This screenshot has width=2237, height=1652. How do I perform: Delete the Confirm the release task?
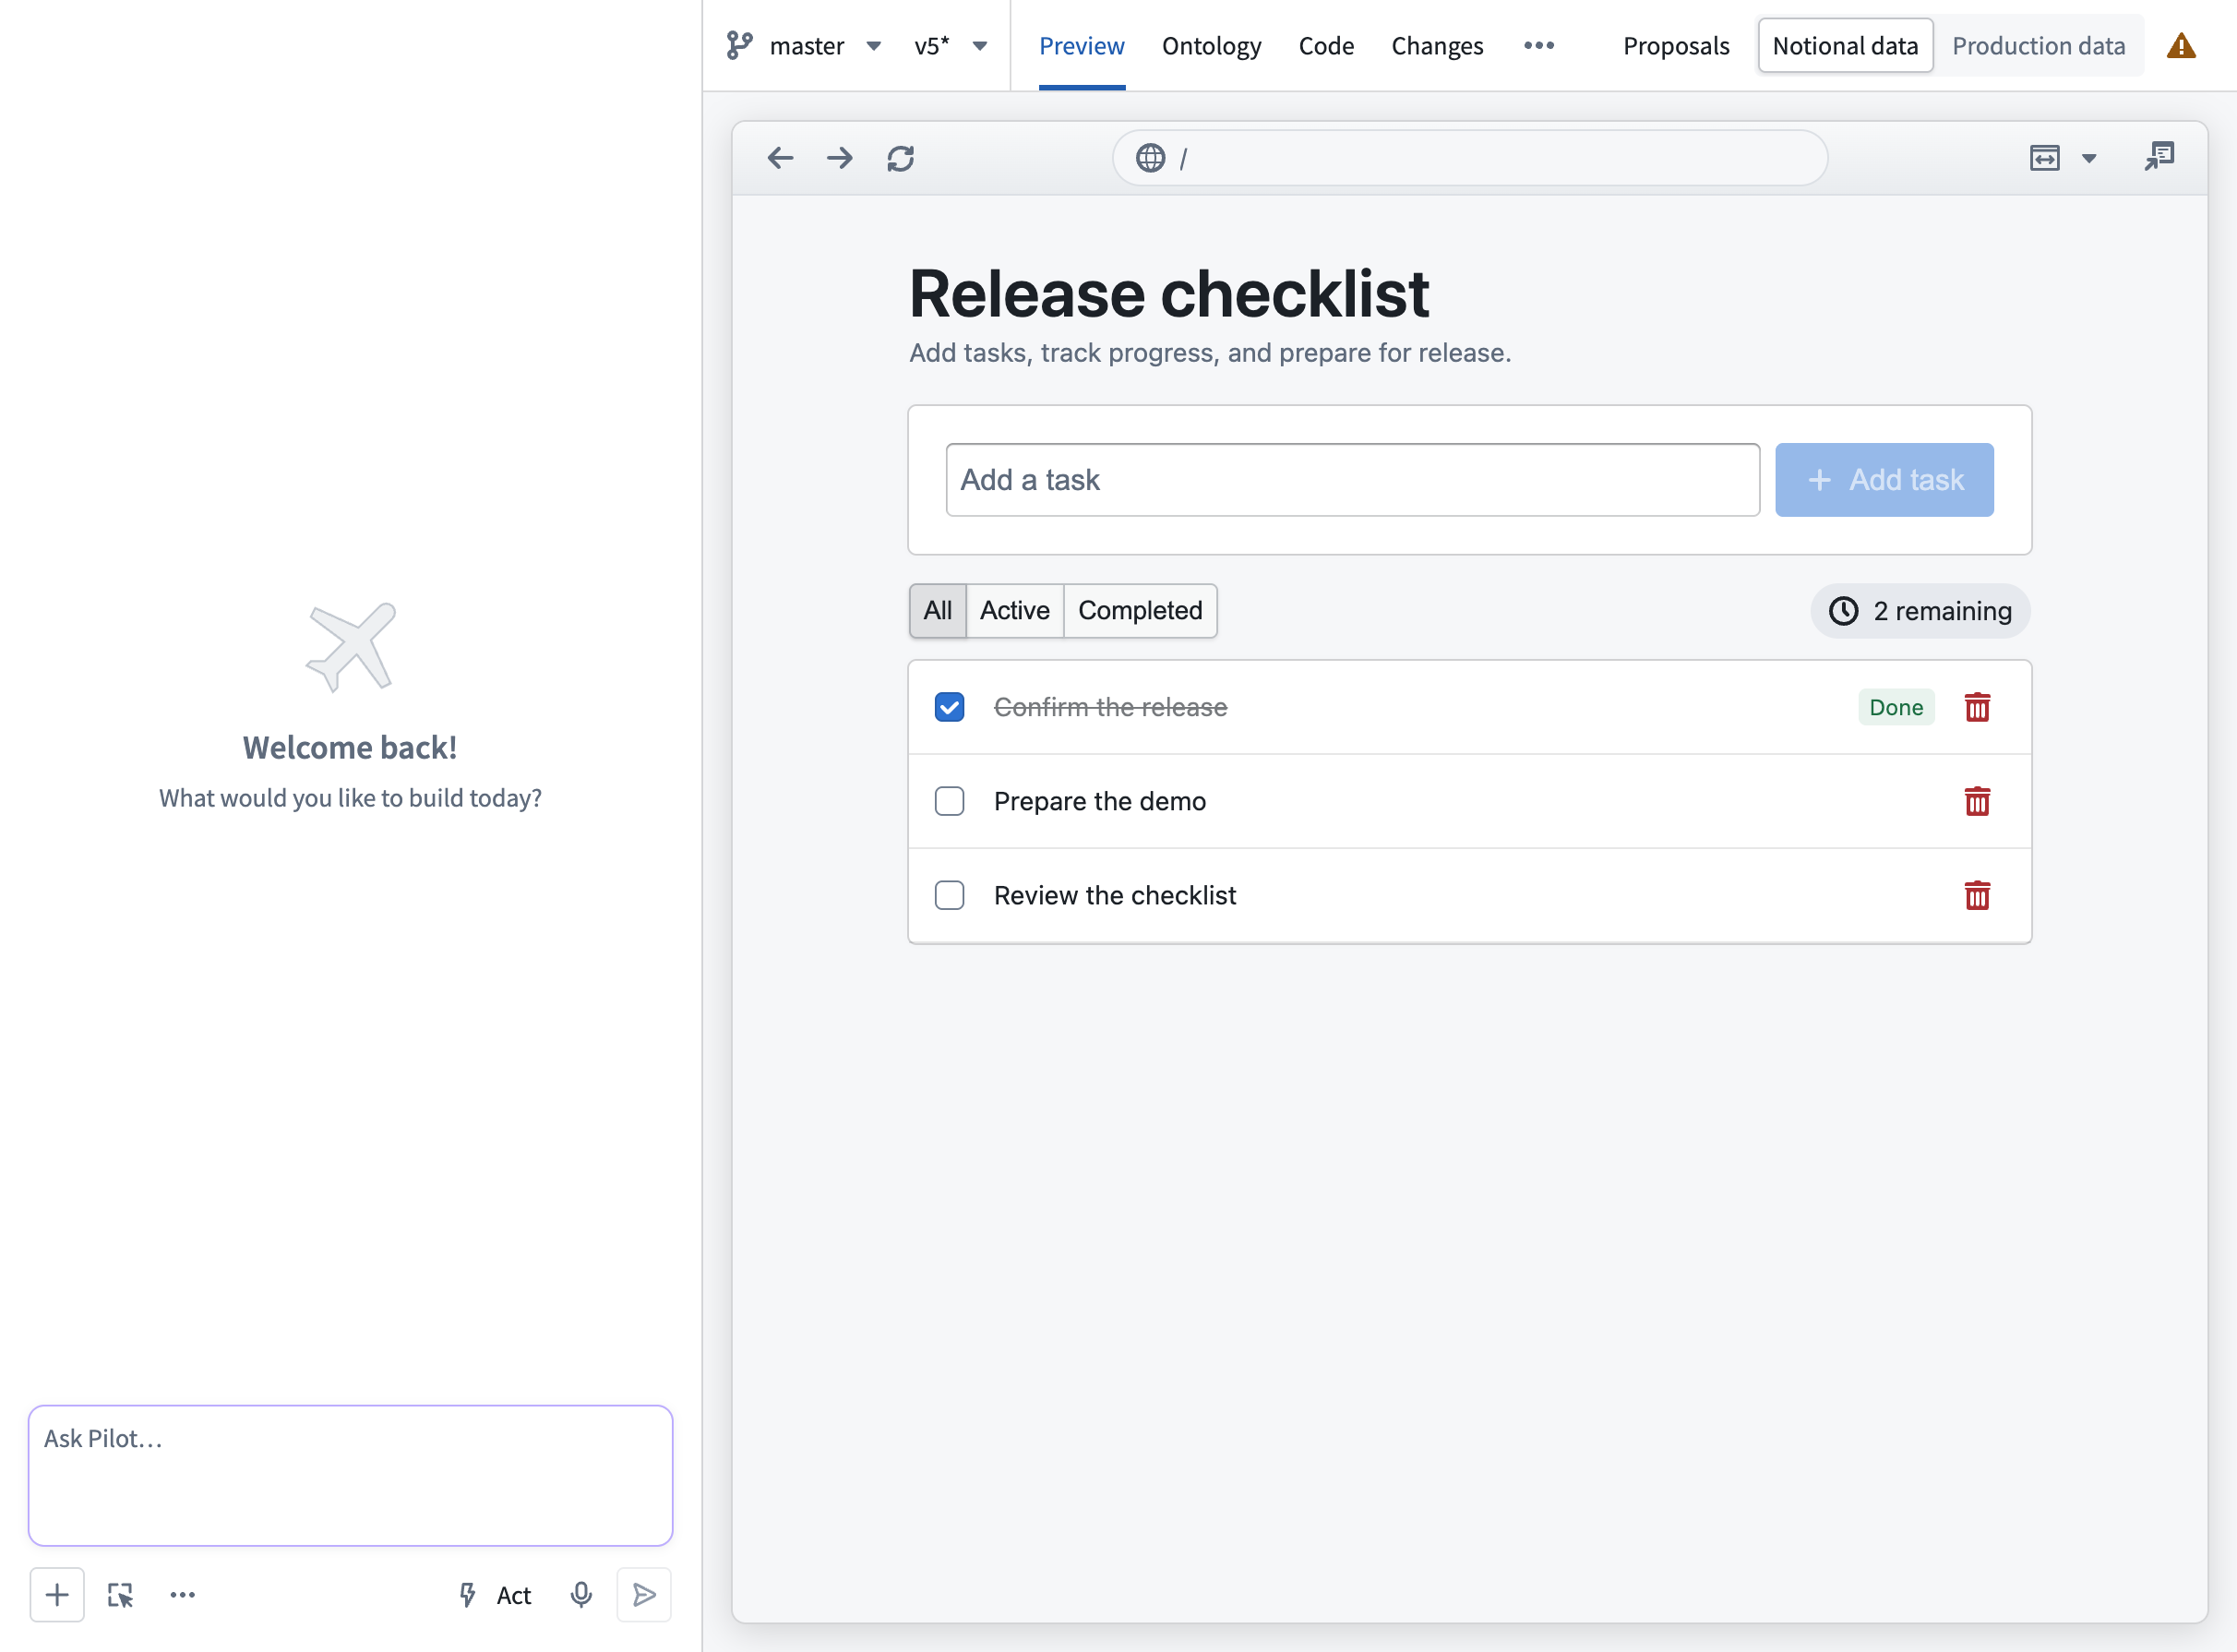coord(1976,707)
